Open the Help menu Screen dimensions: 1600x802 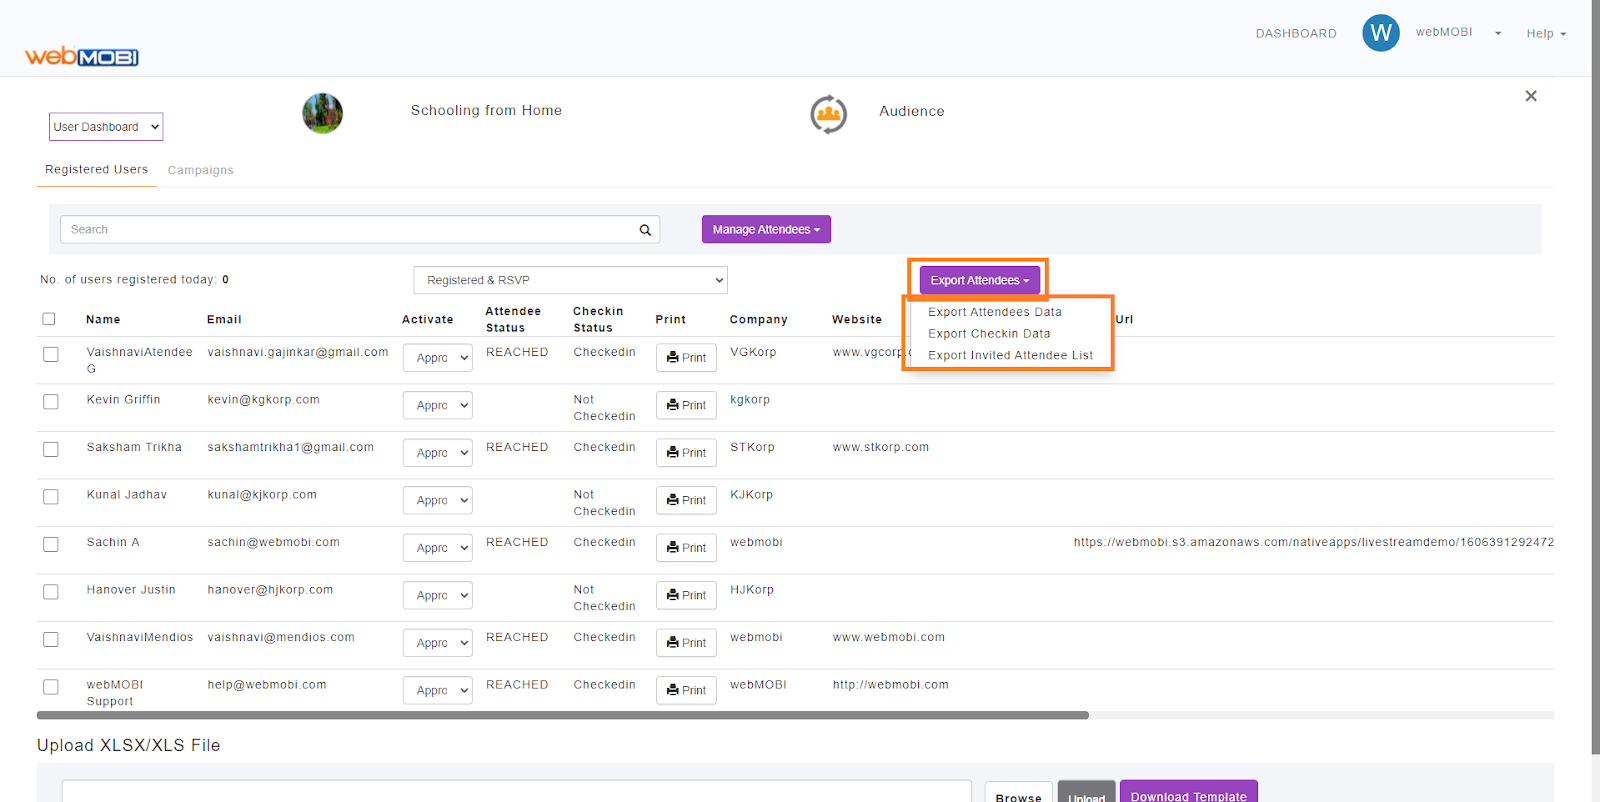click(x=1546, y=34)
